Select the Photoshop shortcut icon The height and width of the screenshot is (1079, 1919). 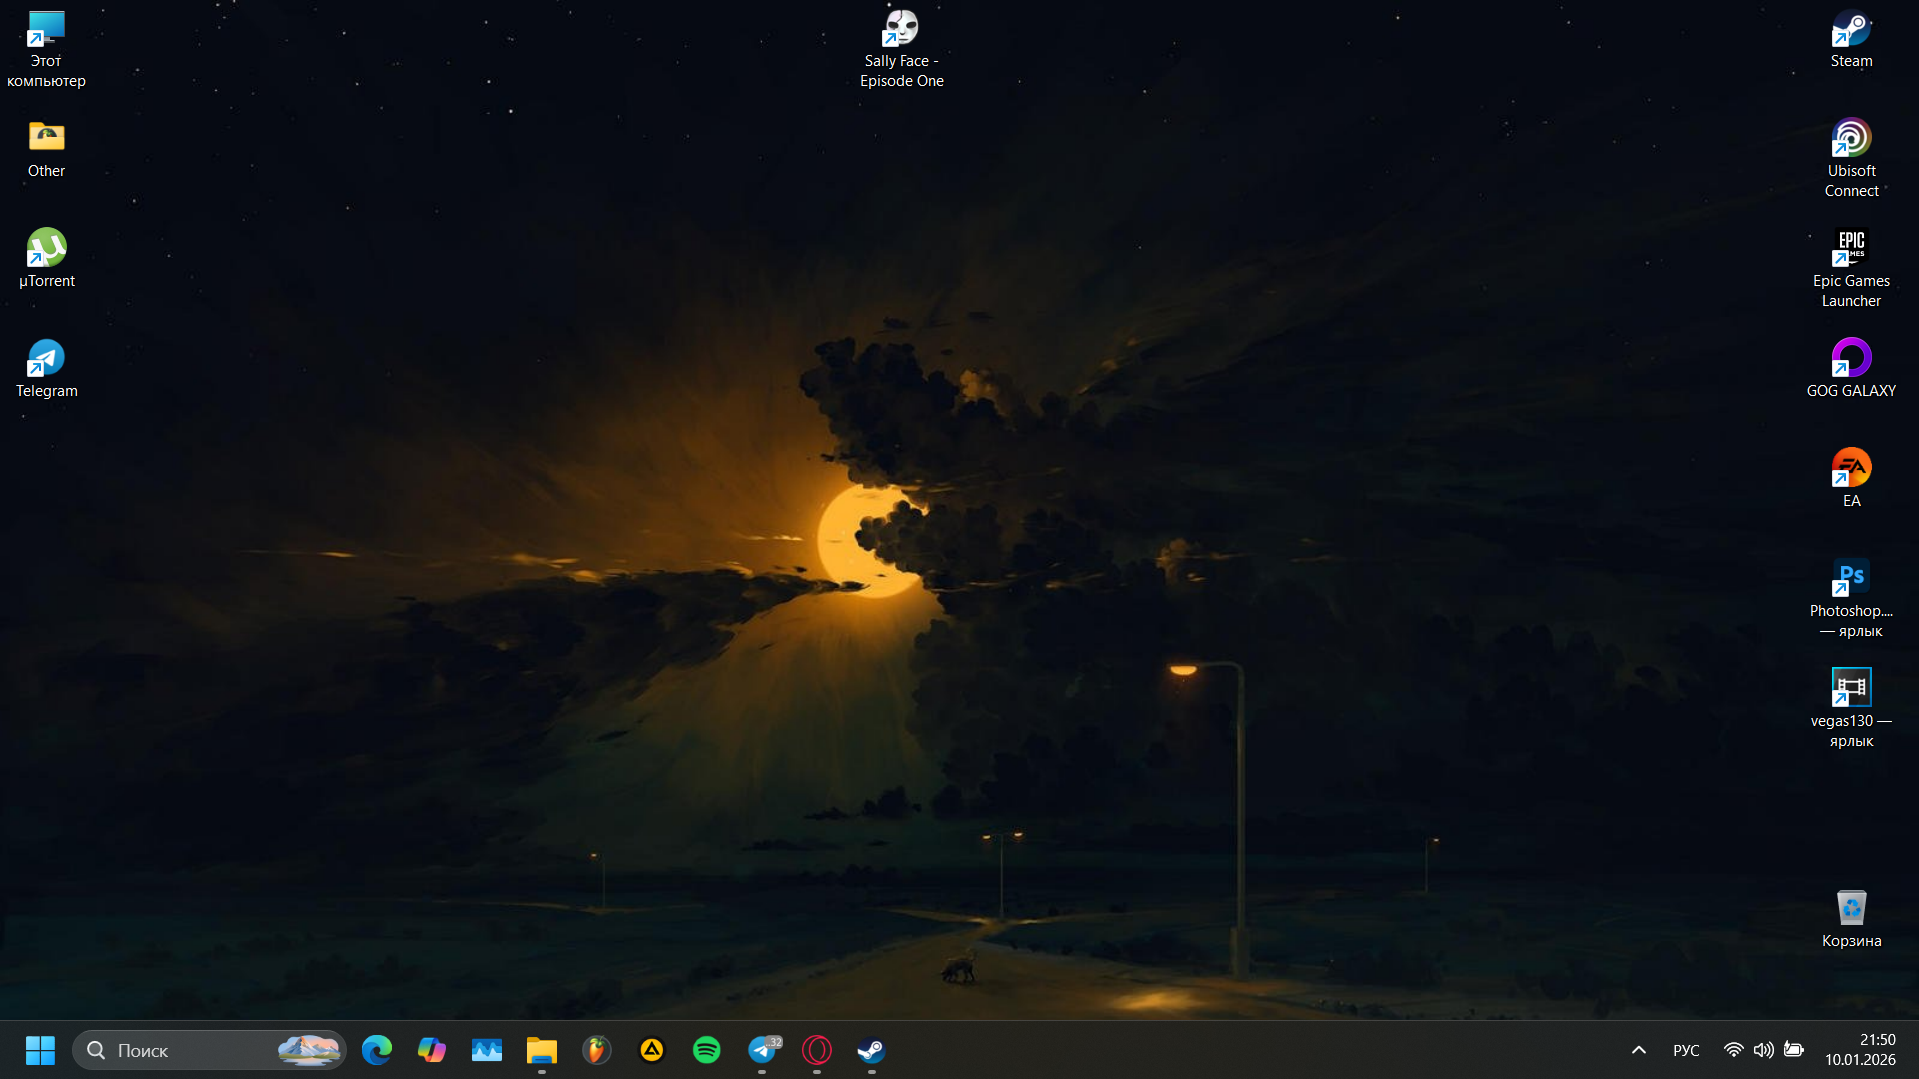click(1851, 598)
